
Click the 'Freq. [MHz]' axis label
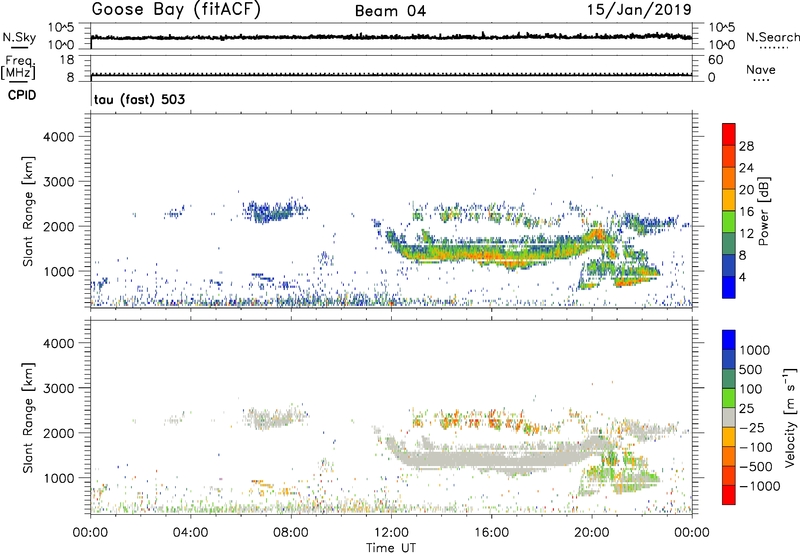[x=18, y=67]
